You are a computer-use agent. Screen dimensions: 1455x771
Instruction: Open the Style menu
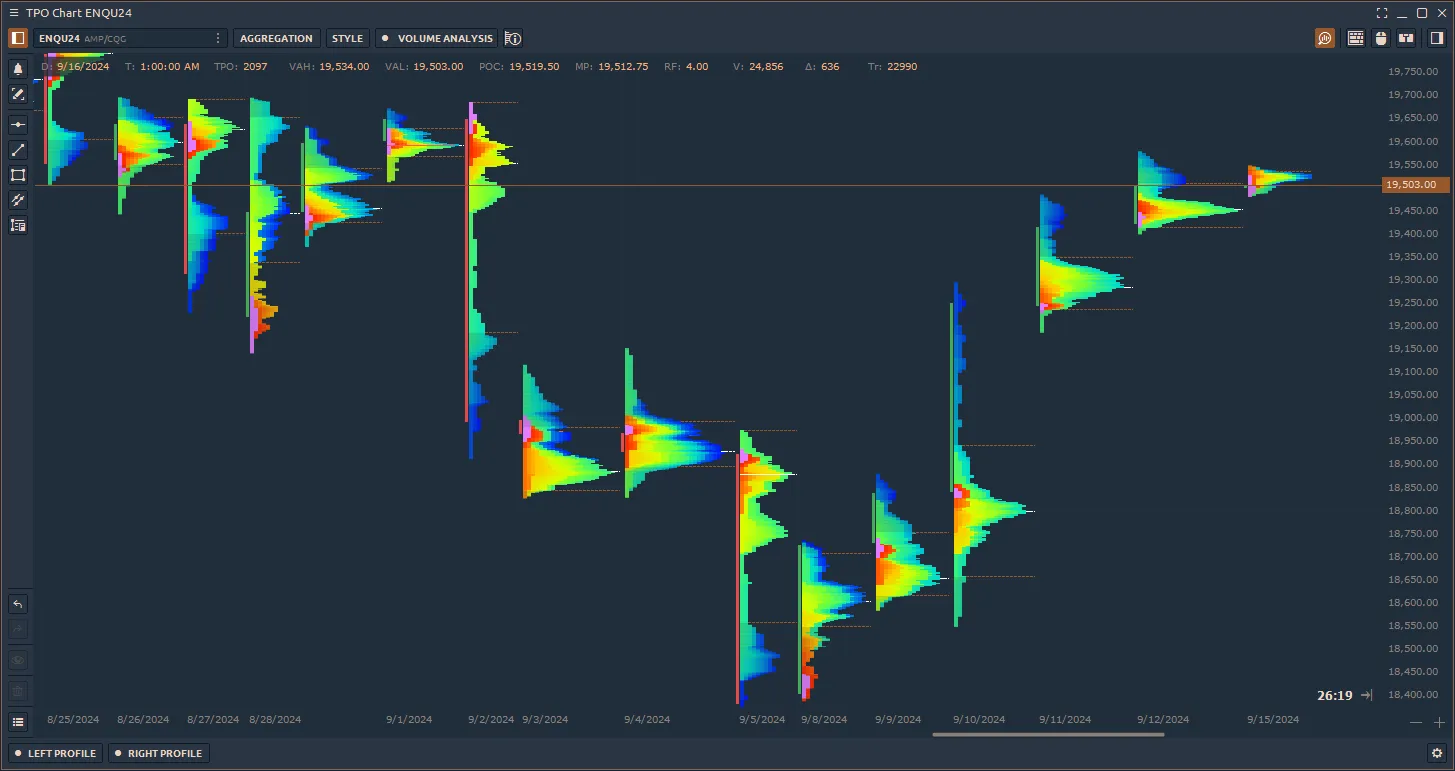[347, 38]
